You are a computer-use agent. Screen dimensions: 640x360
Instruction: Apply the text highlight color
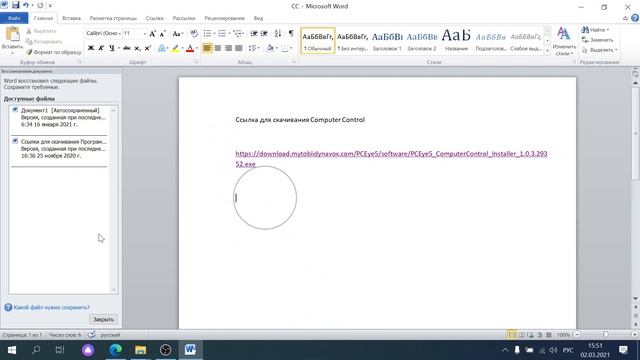pos(176,49)
